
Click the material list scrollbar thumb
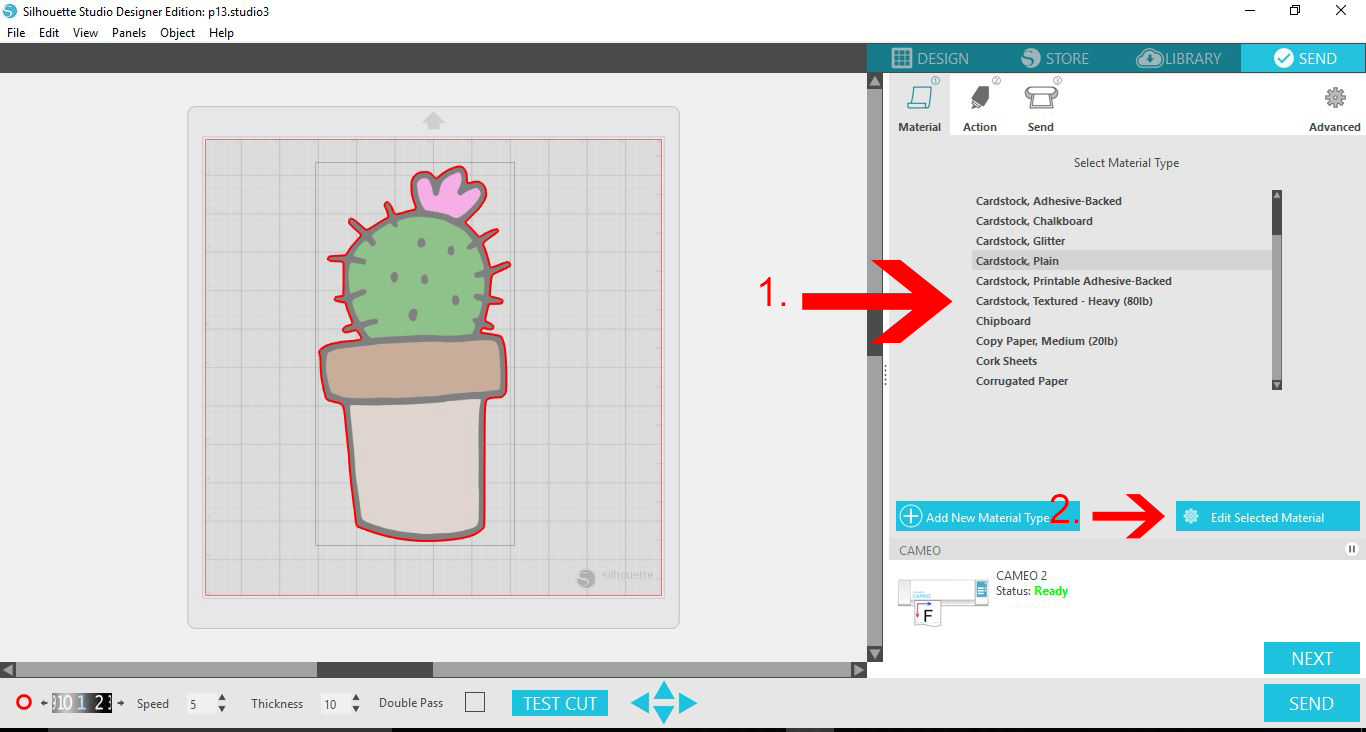point(1277,217)
